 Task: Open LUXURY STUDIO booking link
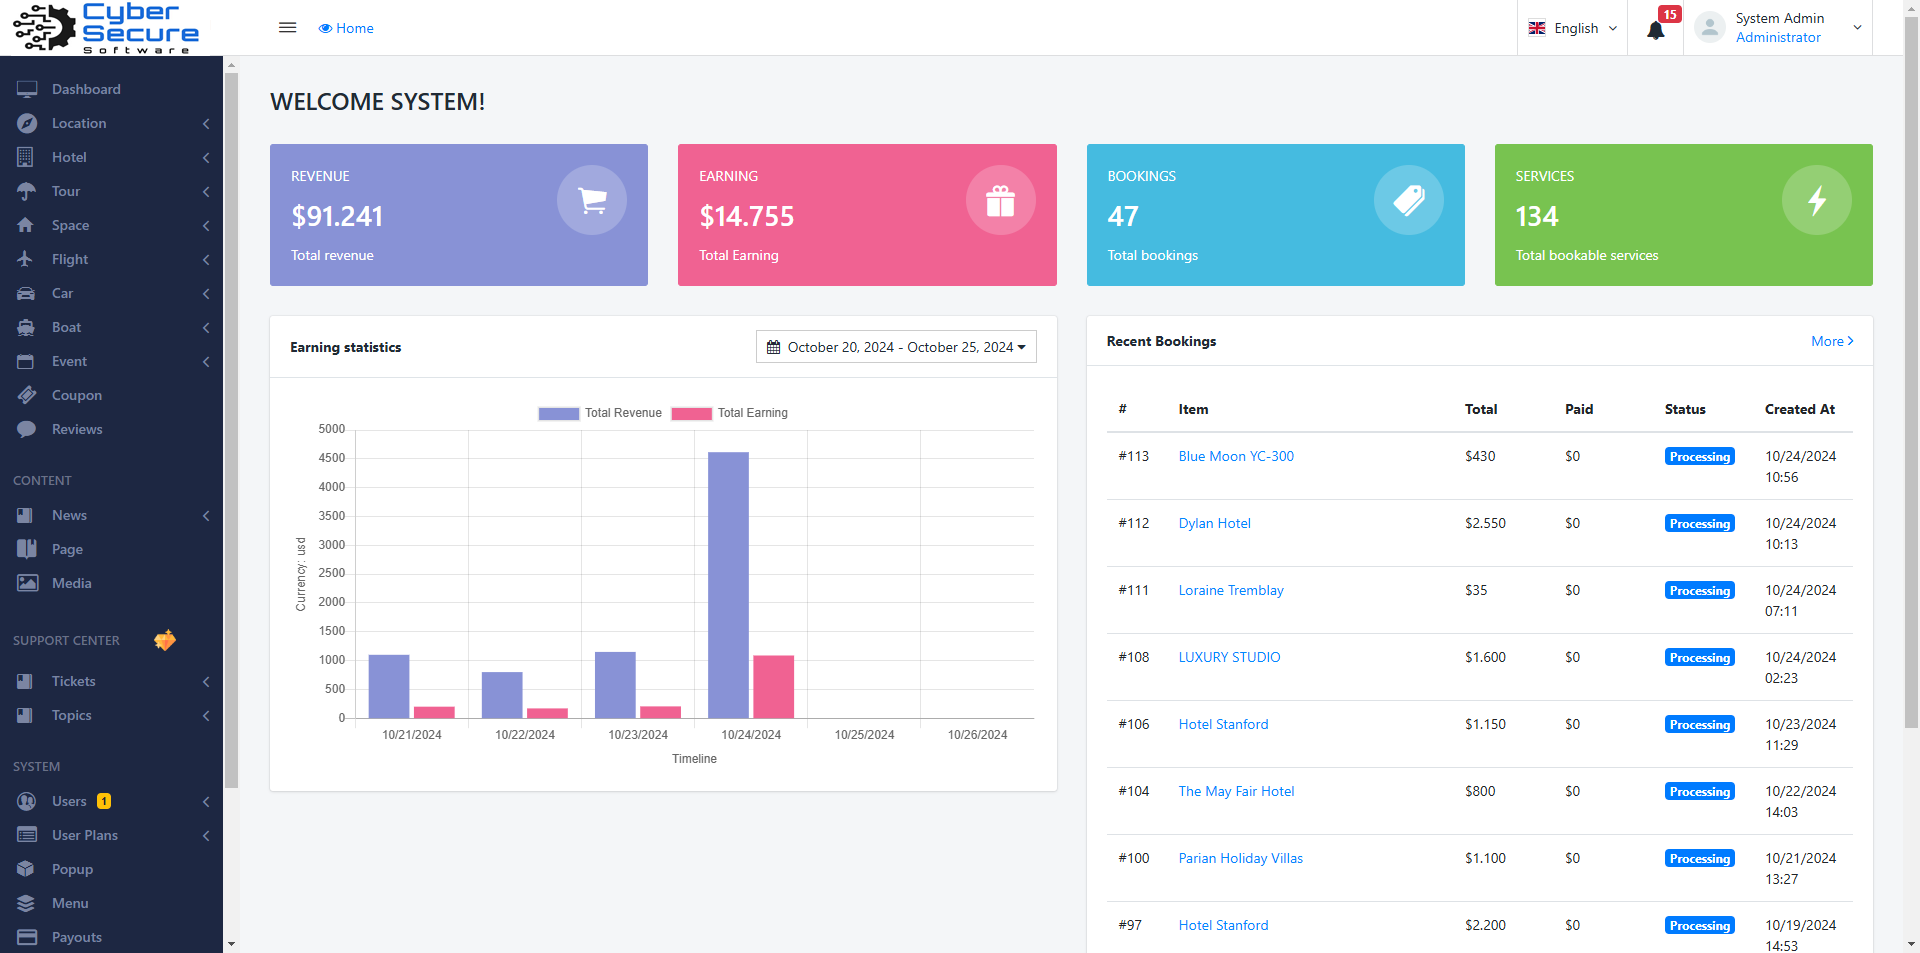1229,657
